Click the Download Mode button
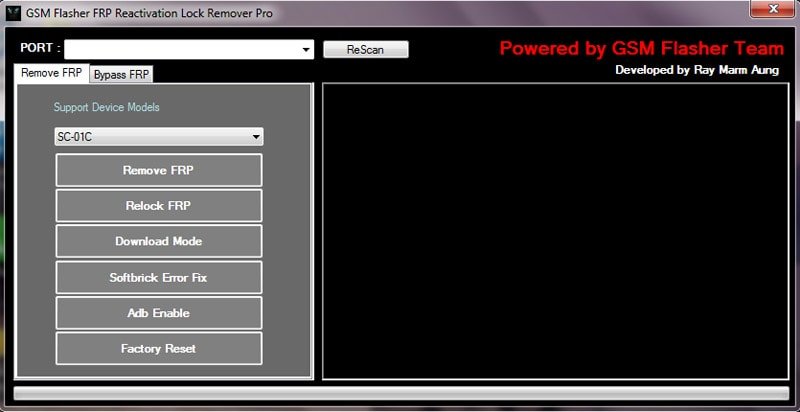The width and height of the screenshot is (800, 412). 159,241
